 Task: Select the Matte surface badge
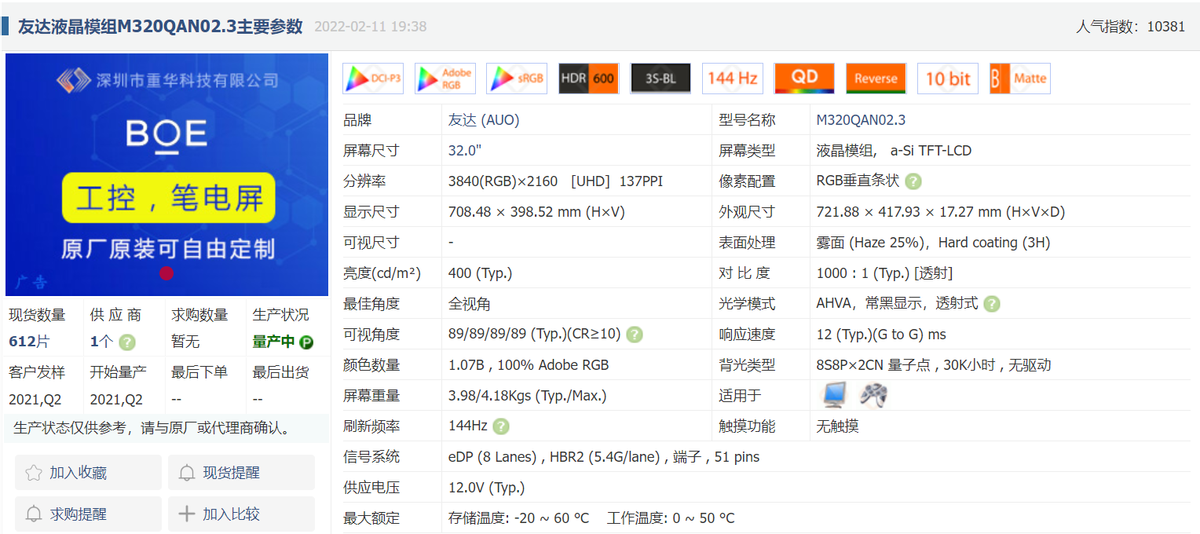(1020, 79)
